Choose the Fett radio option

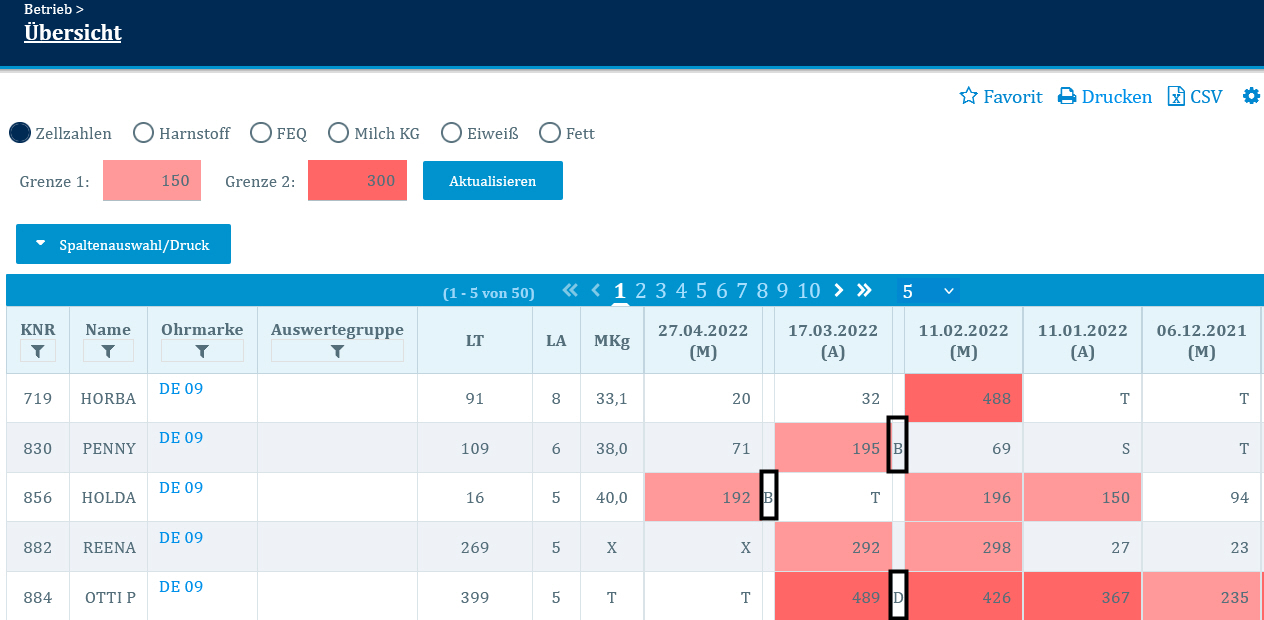tap(549, 133)
